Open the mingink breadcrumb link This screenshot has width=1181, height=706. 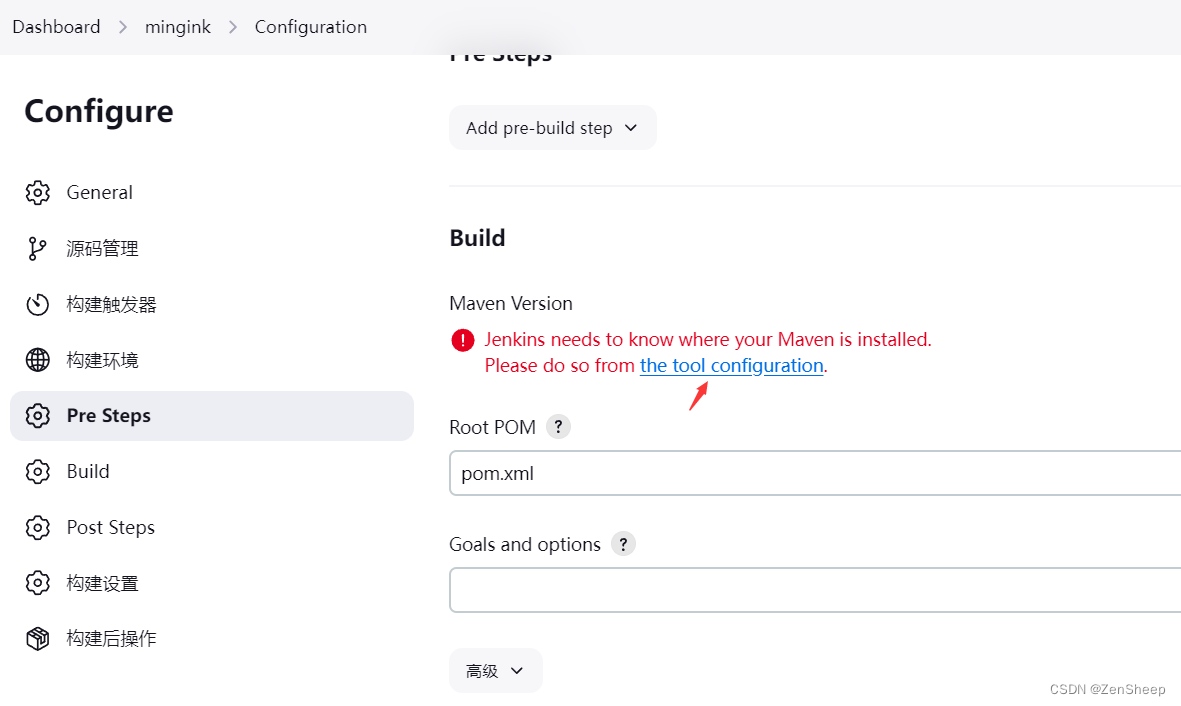pos(178,27)
